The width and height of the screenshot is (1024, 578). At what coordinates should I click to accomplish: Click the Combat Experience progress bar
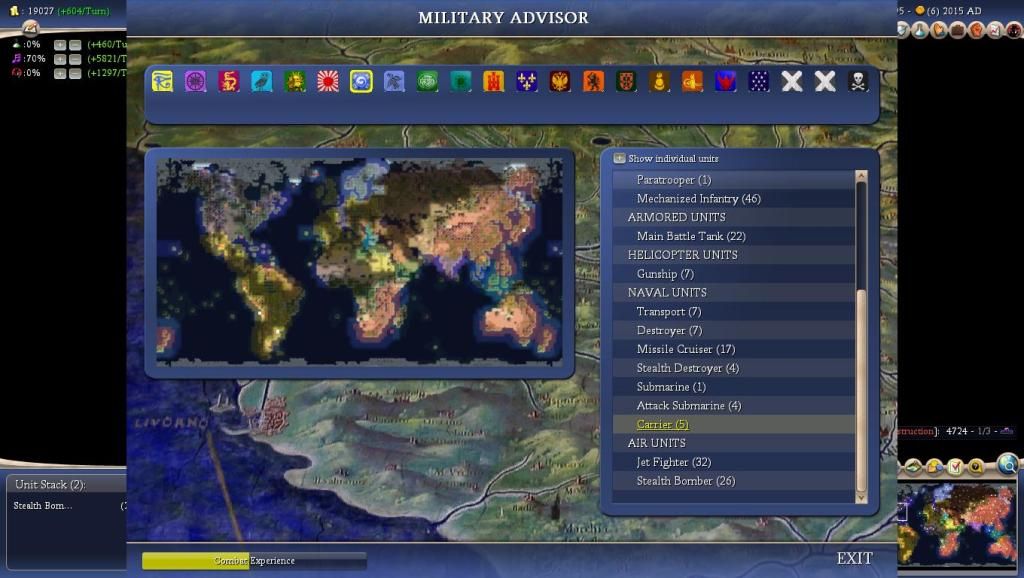coord(254,561)
